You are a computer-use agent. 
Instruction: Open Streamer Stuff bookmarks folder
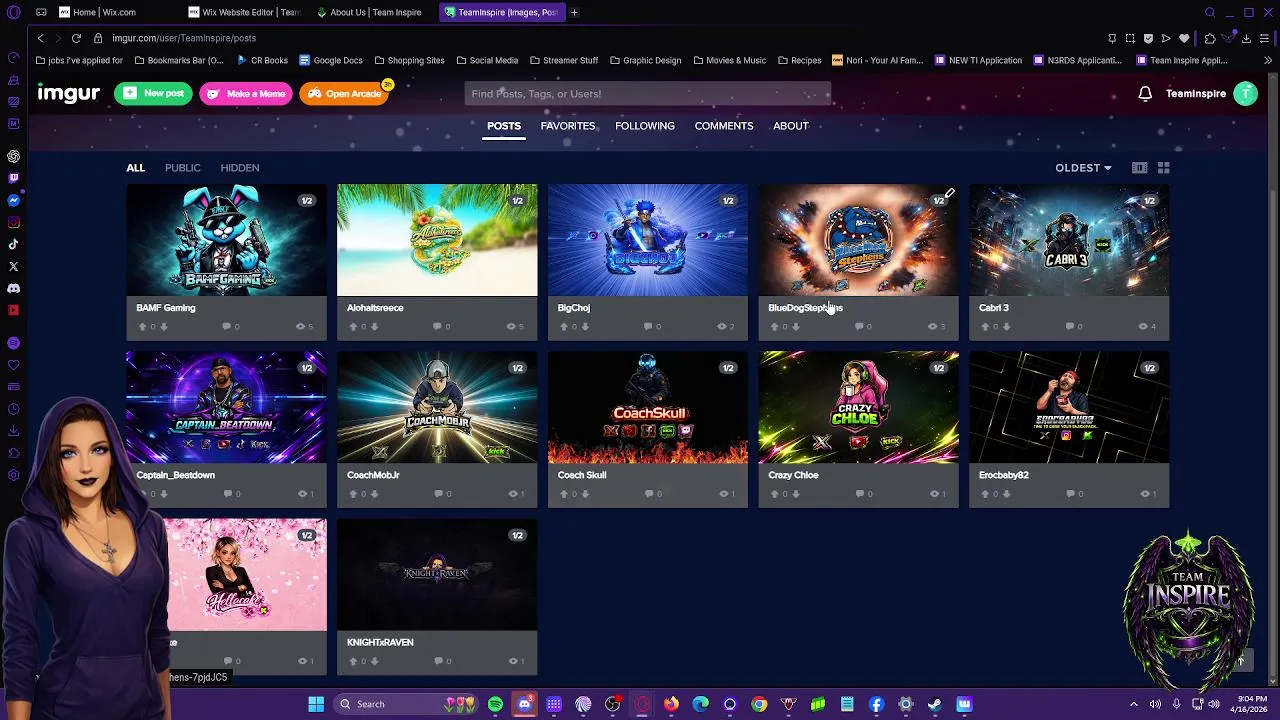coord(563,60)
